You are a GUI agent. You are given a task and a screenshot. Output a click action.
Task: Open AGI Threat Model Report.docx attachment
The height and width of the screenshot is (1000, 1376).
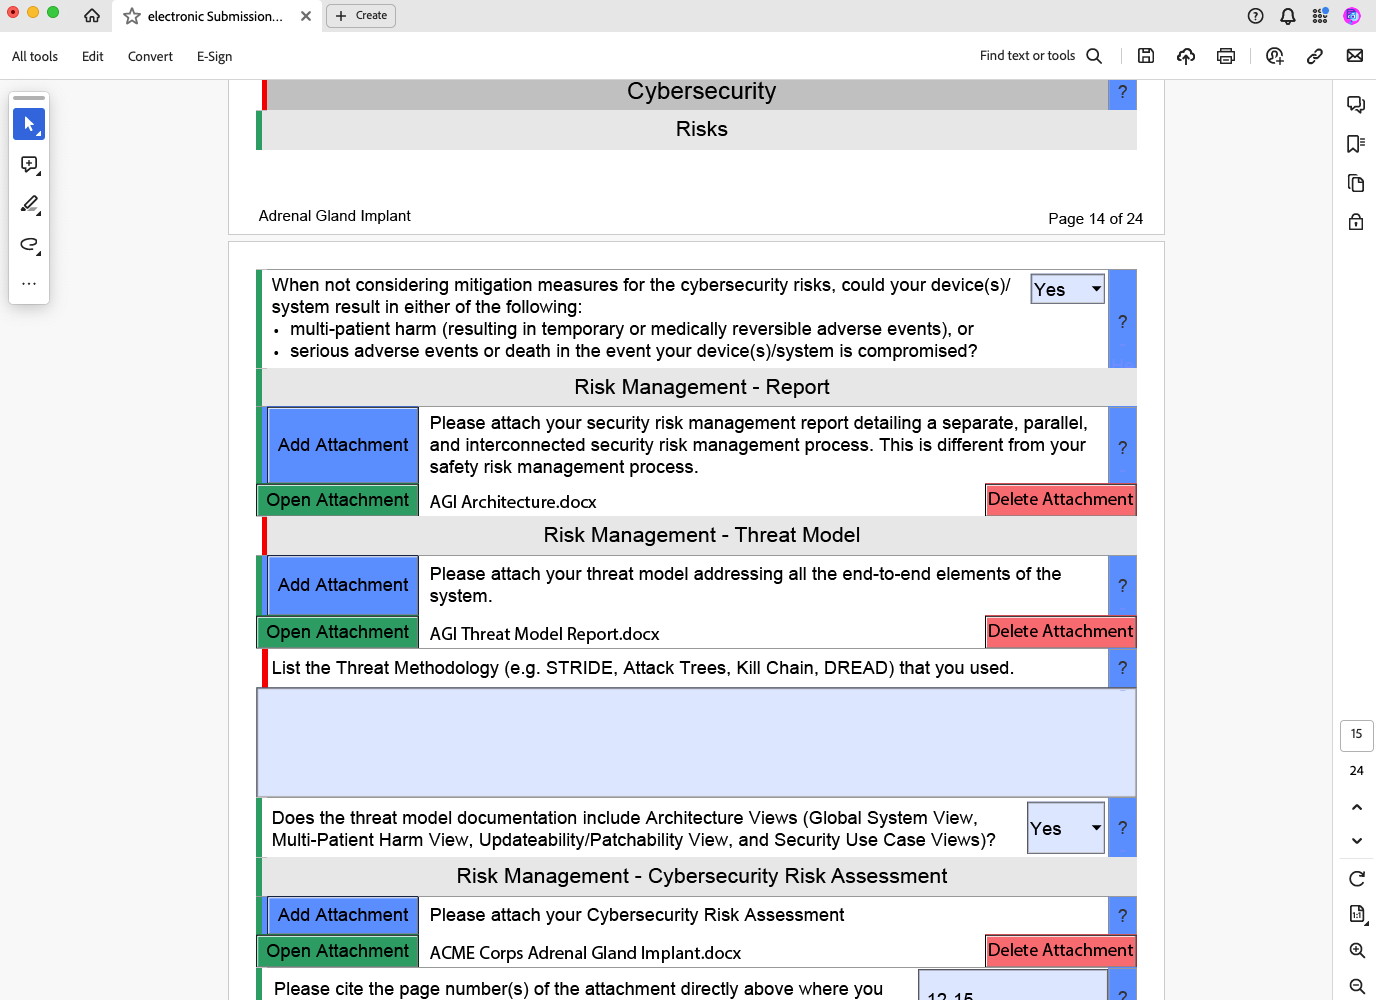click(x=337, y=632)
